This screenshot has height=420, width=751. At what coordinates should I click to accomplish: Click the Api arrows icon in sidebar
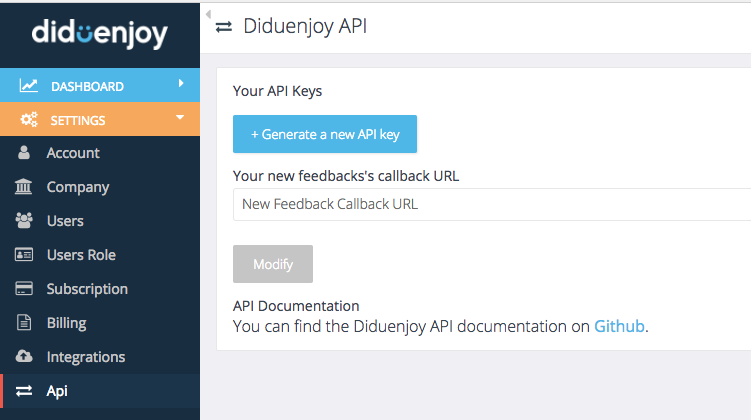(x=24, y=391)
